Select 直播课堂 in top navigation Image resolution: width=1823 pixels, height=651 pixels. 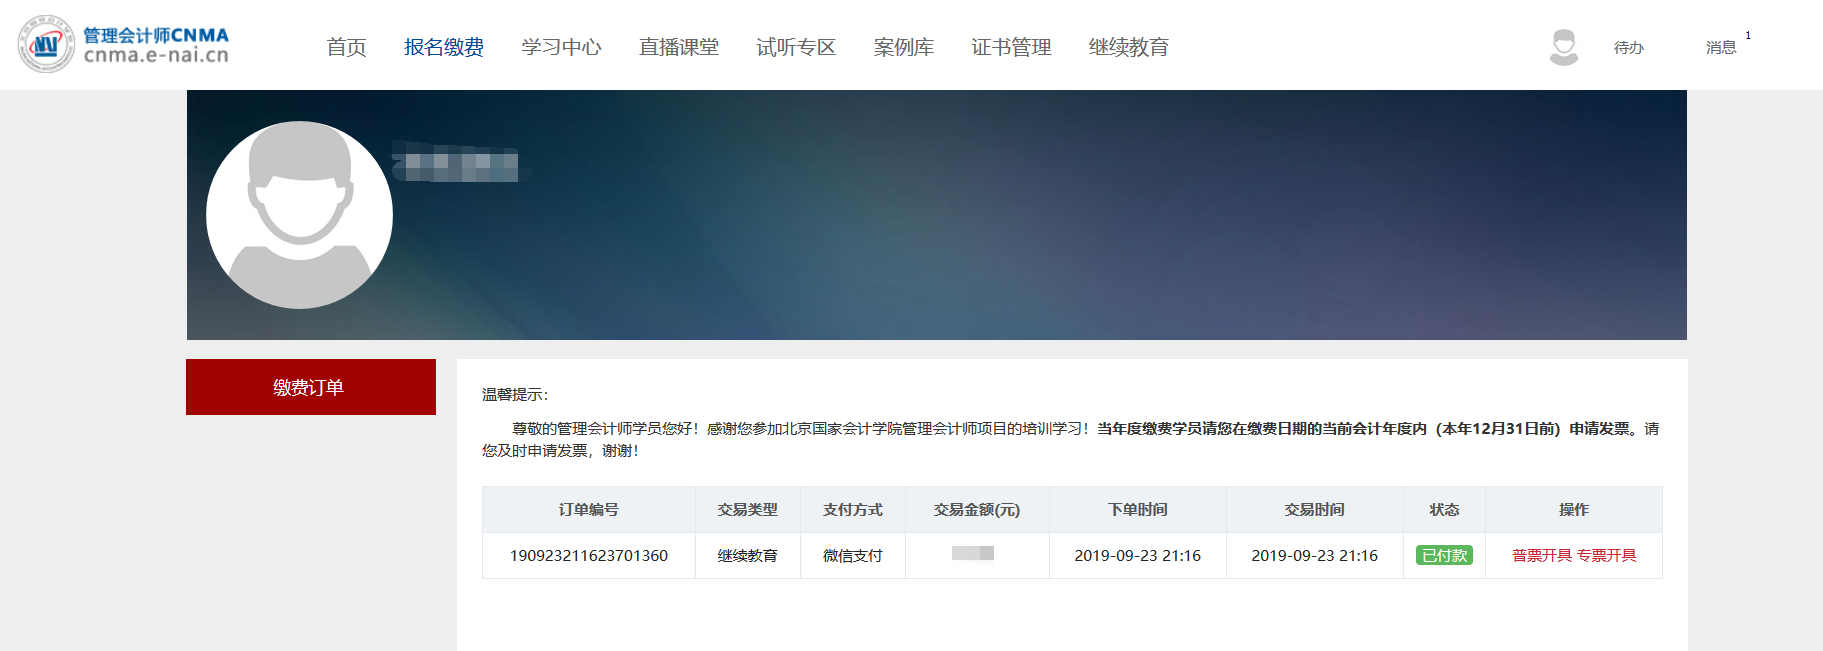[679, 47]
